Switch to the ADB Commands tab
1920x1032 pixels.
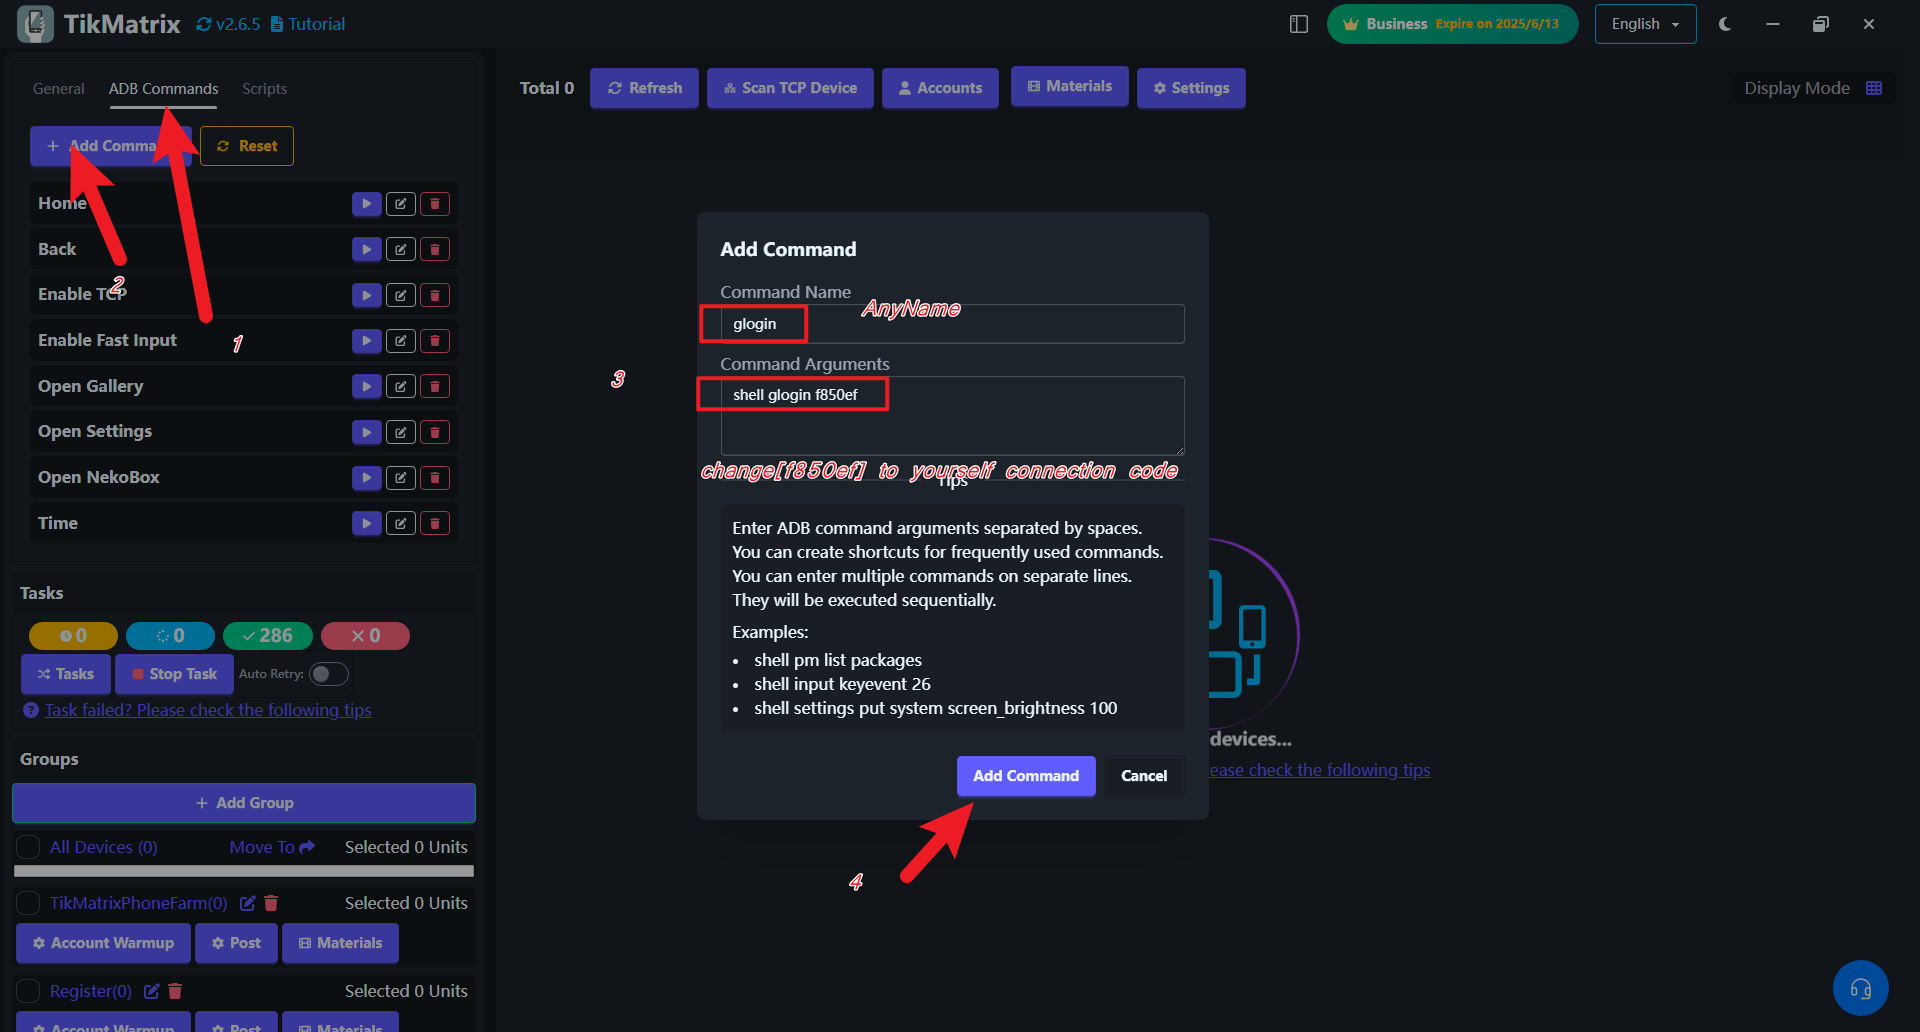coord(163,89)
